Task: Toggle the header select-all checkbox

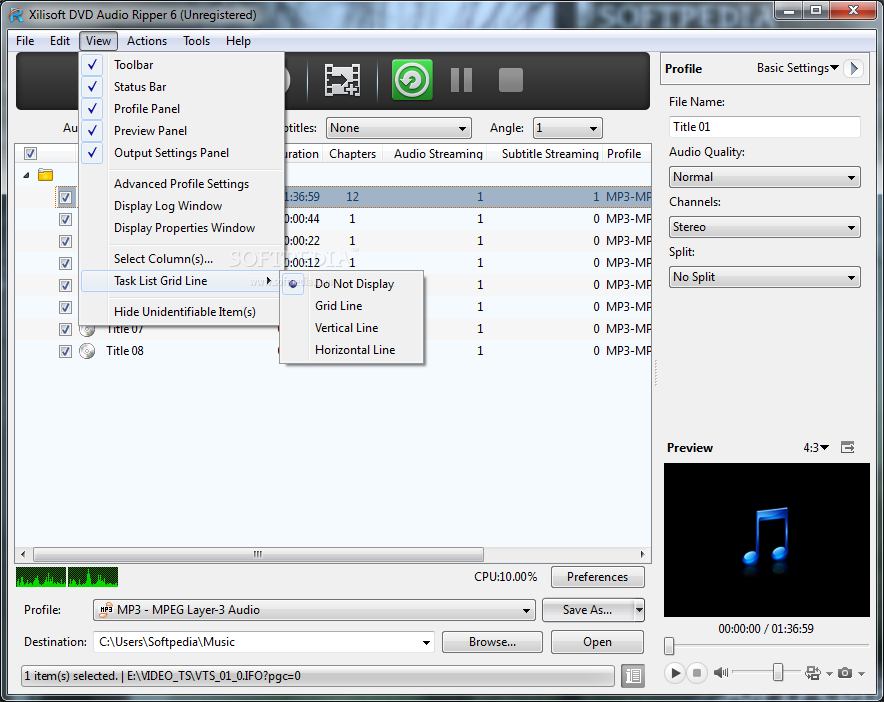Action: pyautogui.click(x=30, y=153)
